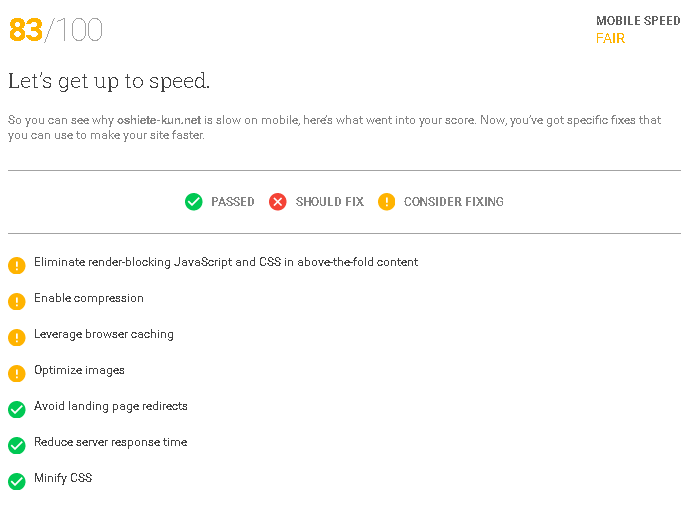Select the Minify CSS item
The image size is (688, 508).
(x=63, y=478)
